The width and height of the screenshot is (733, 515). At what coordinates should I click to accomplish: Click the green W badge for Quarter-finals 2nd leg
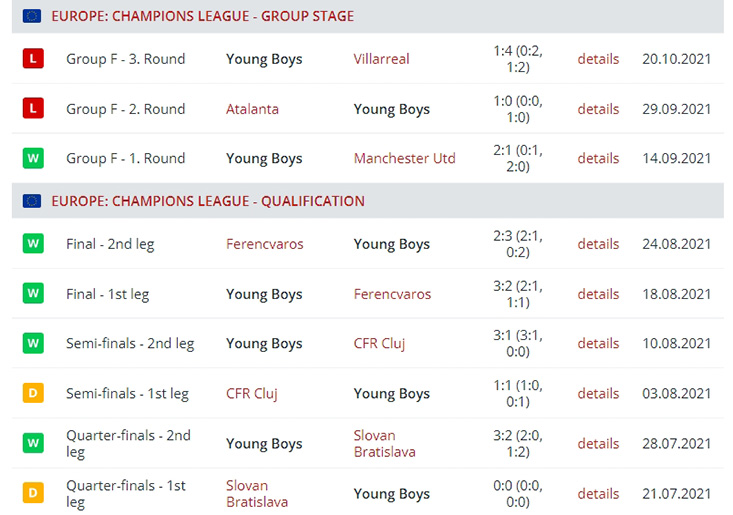pyautogui.click(x=33, y=443)
